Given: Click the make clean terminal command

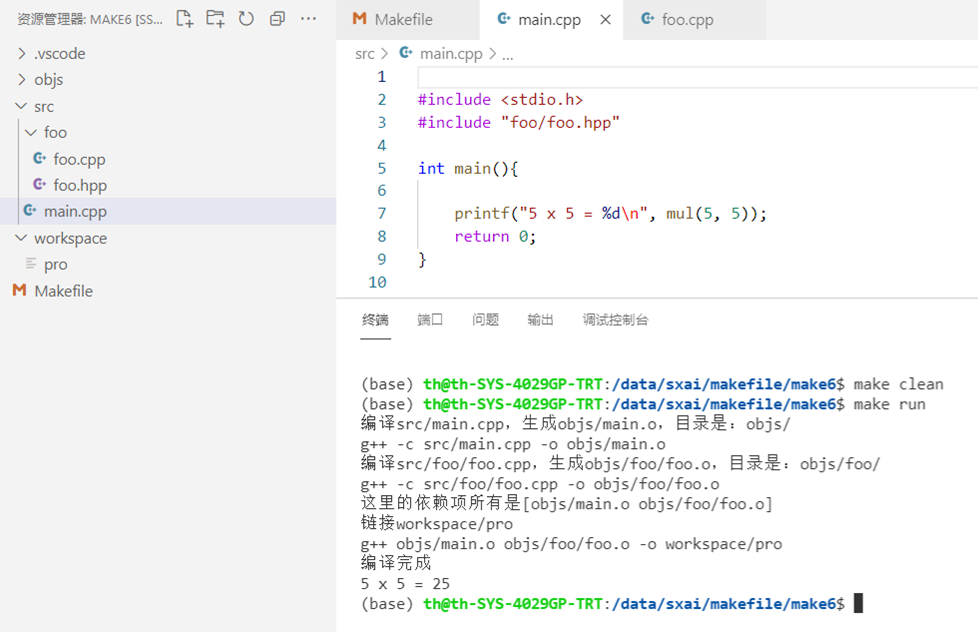Looking at the screenshot, I should [x=898, y=384].
